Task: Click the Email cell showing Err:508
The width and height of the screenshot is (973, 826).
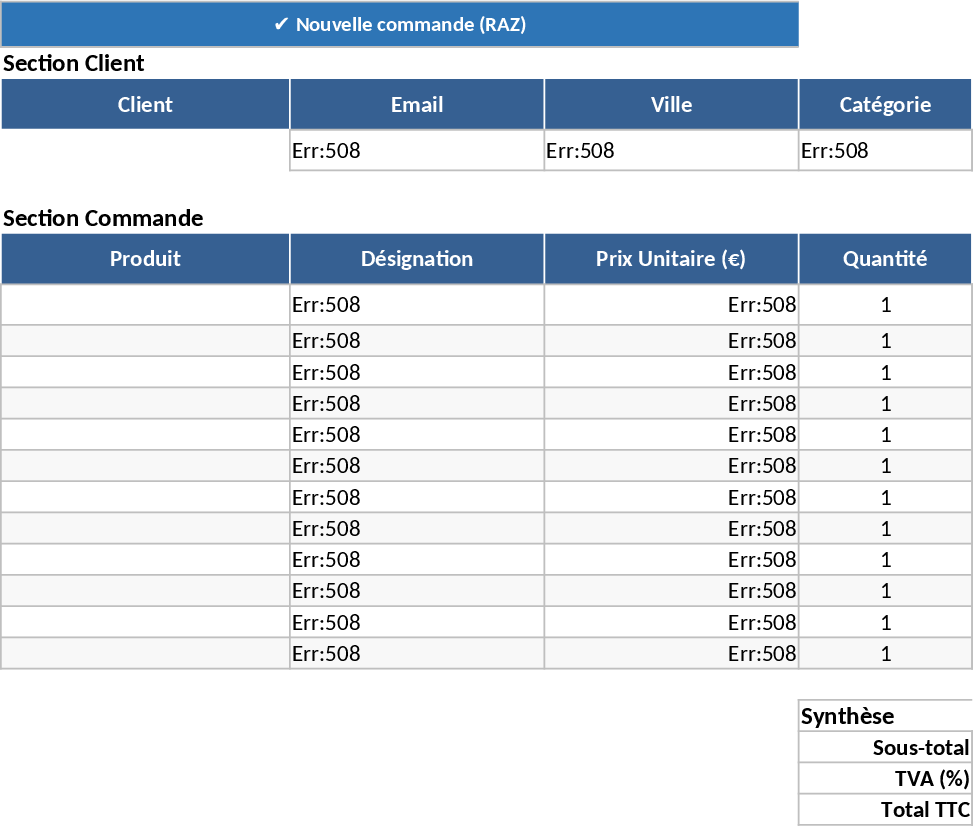Action: point(416,150)
